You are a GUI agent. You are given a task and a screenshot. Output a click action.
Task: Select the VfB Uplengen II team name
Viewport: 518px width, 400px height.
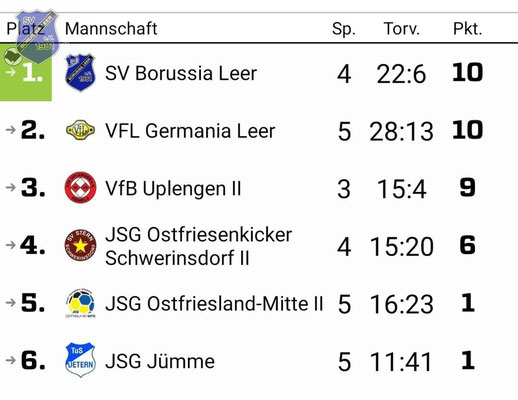pyautogui.click(x=173, y=188)
